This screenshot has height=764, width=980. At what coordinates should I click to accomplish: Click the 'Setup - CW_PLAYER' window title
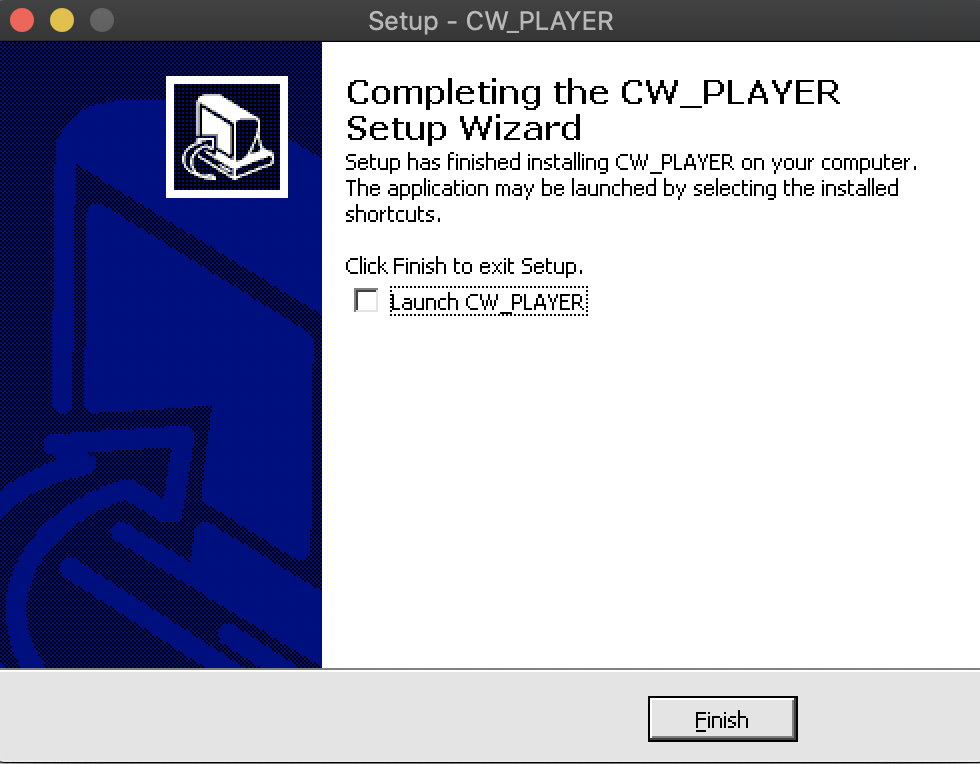point(491,21)
